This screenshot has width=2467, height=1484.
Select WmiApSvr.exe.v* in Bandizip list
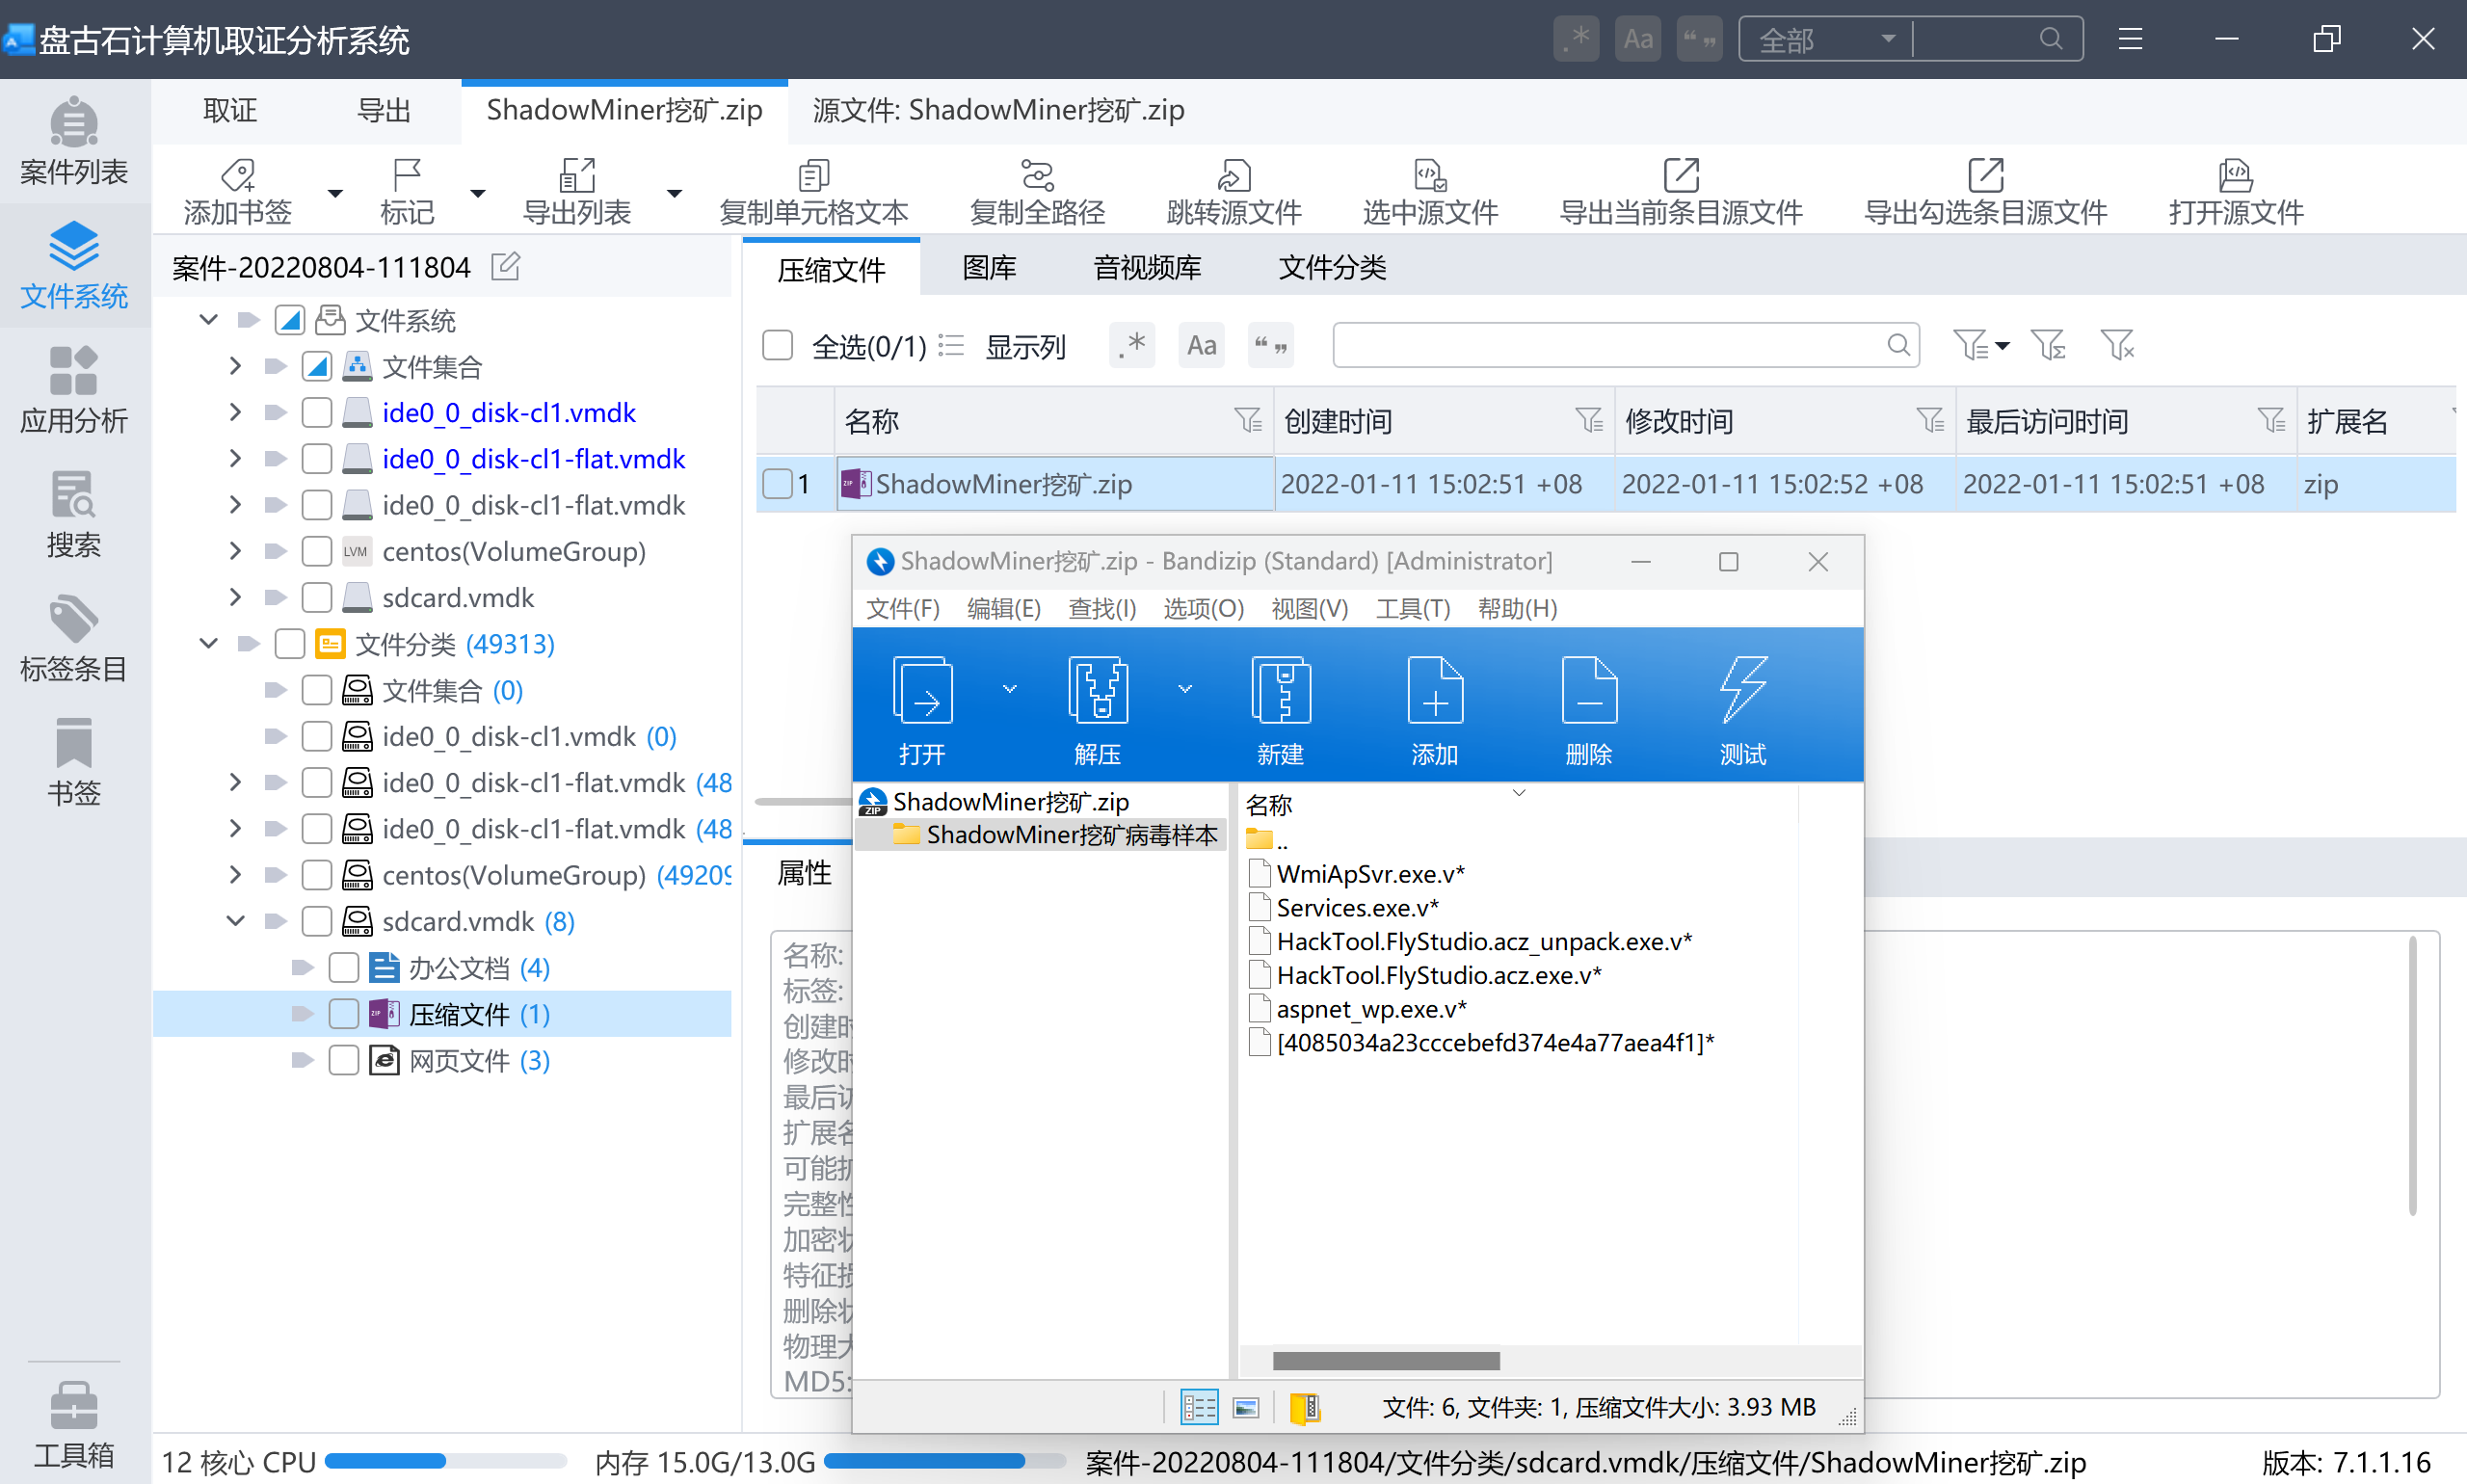click(x=1370, y=874)
